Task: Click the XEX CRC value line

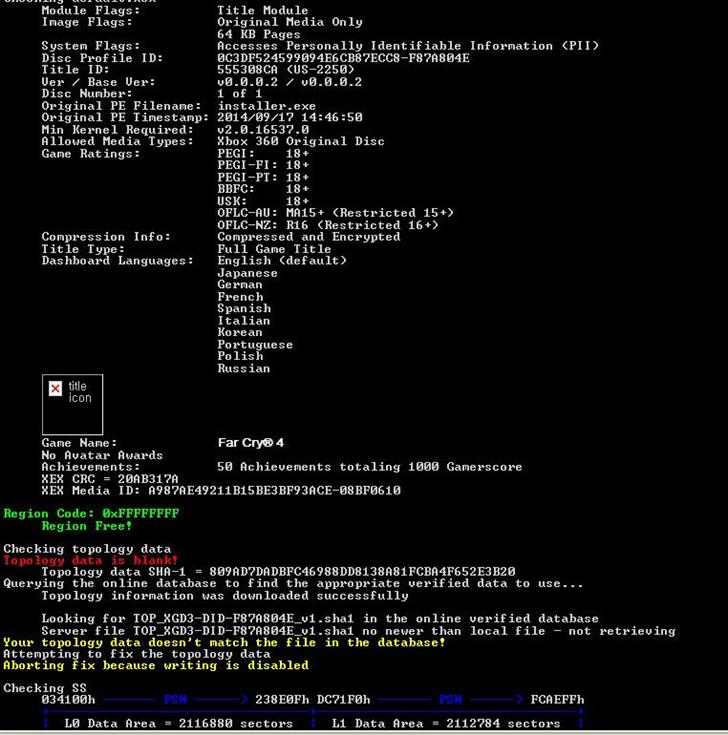Action: 110,479
